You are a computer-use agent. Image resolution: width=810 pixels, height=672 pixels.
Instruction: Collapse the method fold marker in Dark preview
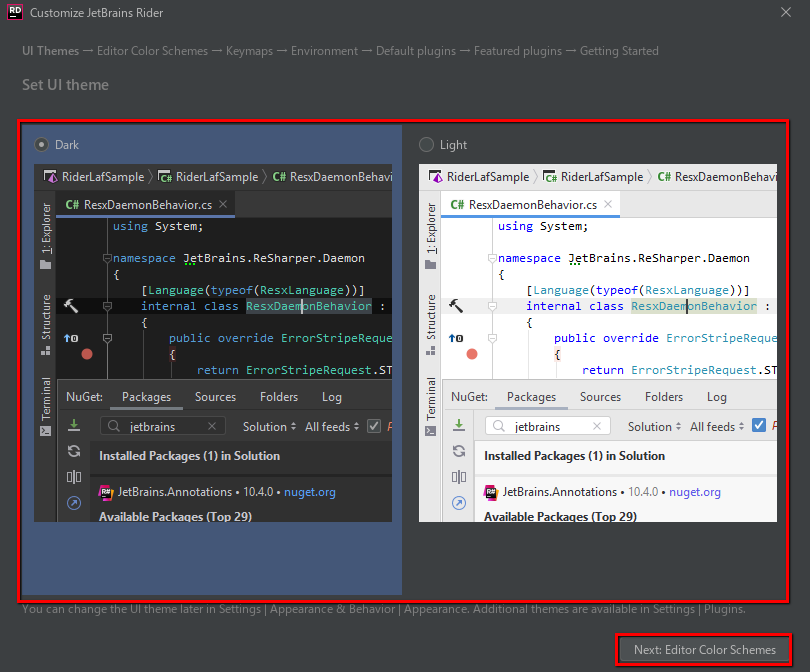click(107, 338)
